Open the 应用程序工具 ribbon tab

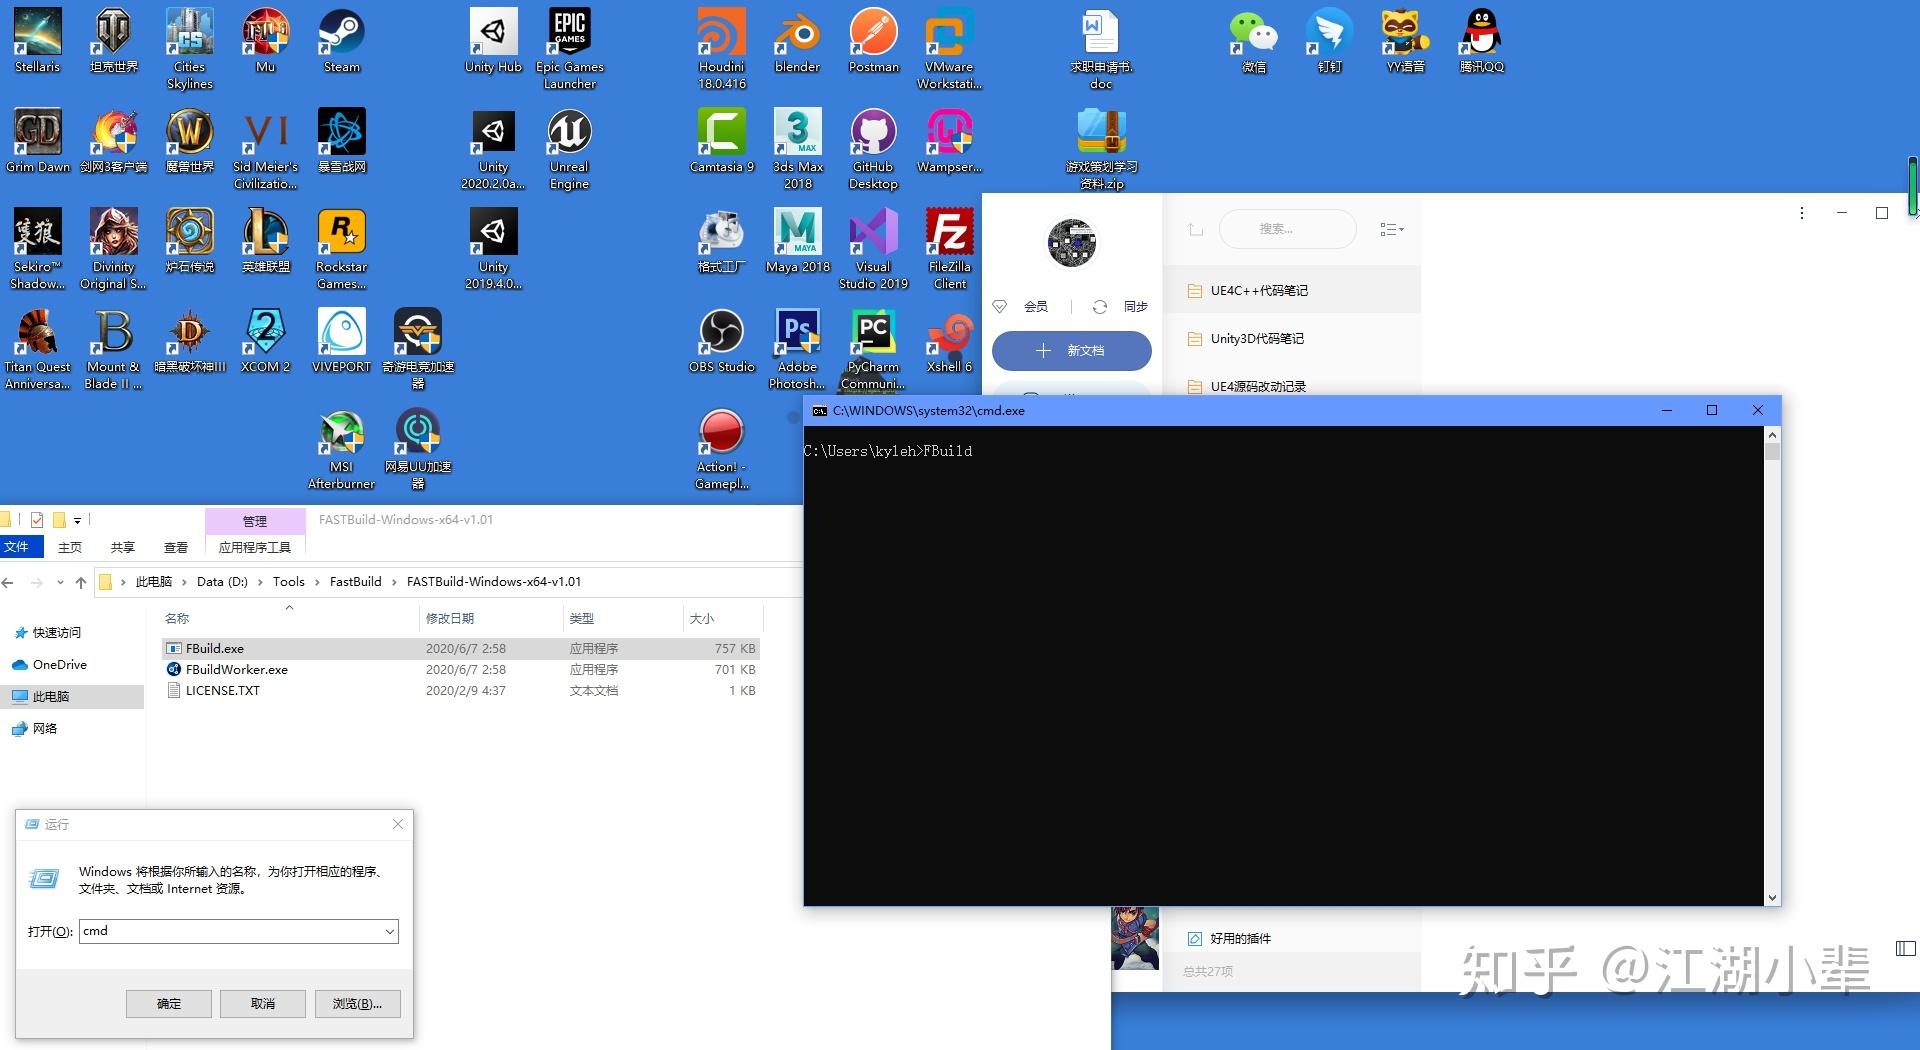tap(255, 546)
